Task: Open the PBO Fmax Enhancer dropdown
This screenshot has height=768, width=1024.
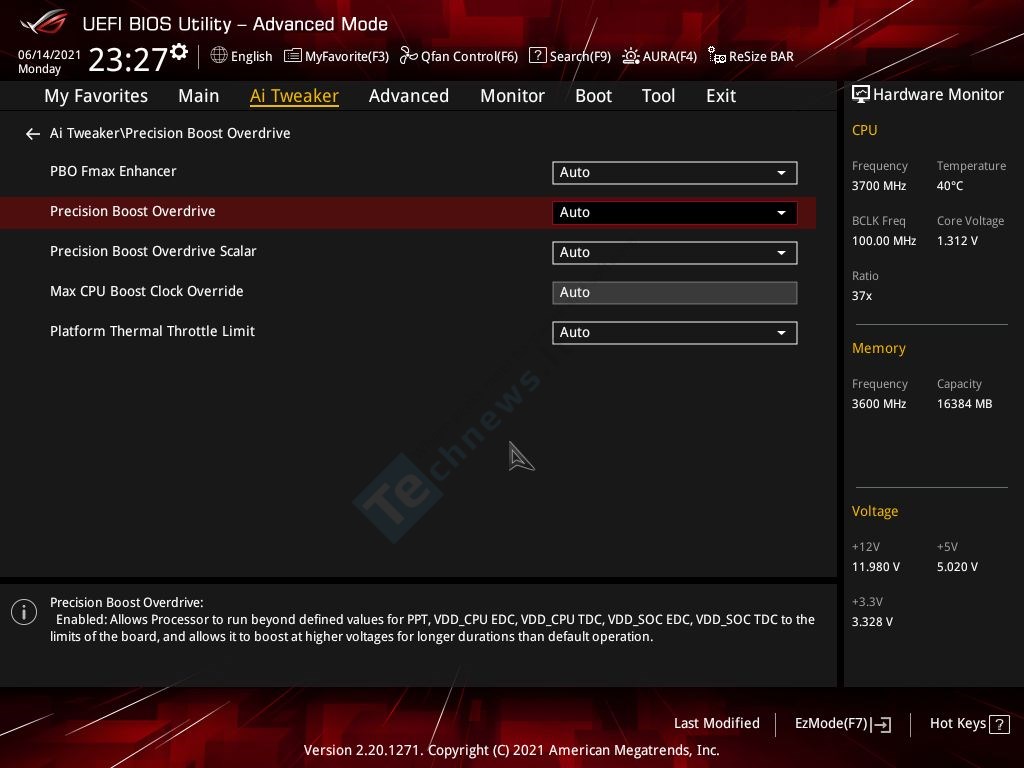Action: click(x=675, y=172)
